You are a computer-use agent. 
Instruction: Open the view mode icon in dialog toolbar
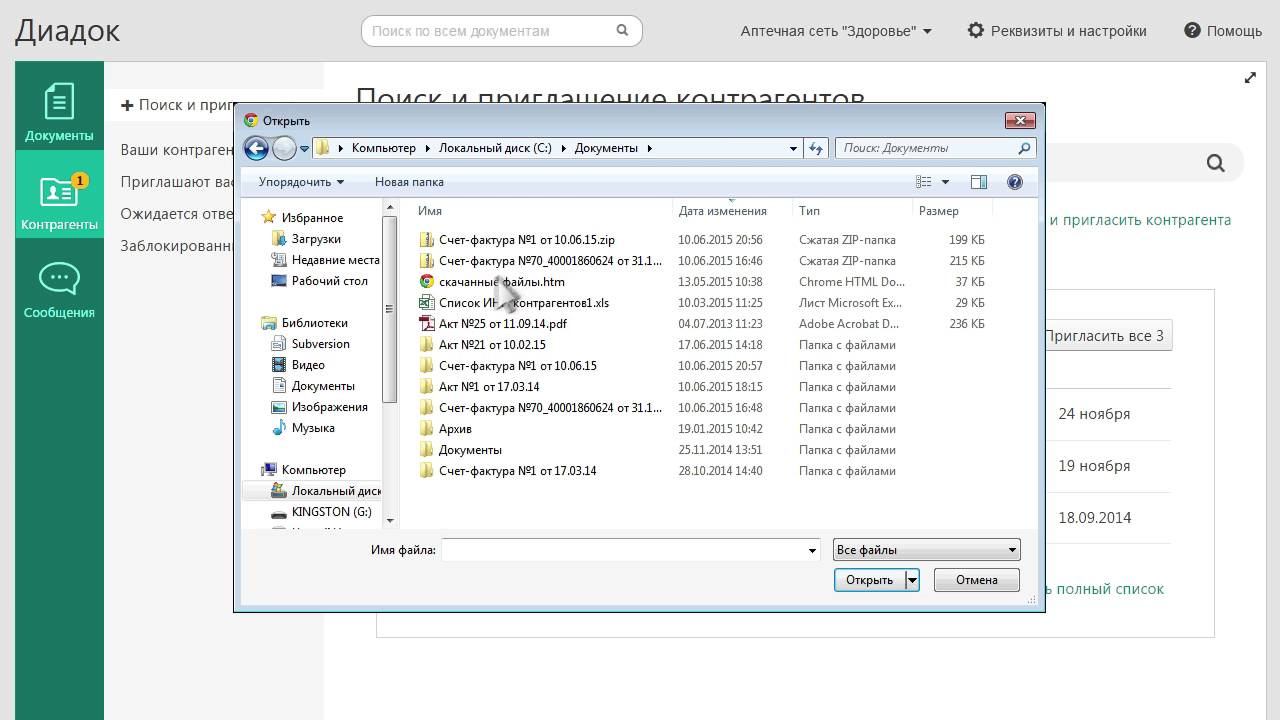pos(924,182)
